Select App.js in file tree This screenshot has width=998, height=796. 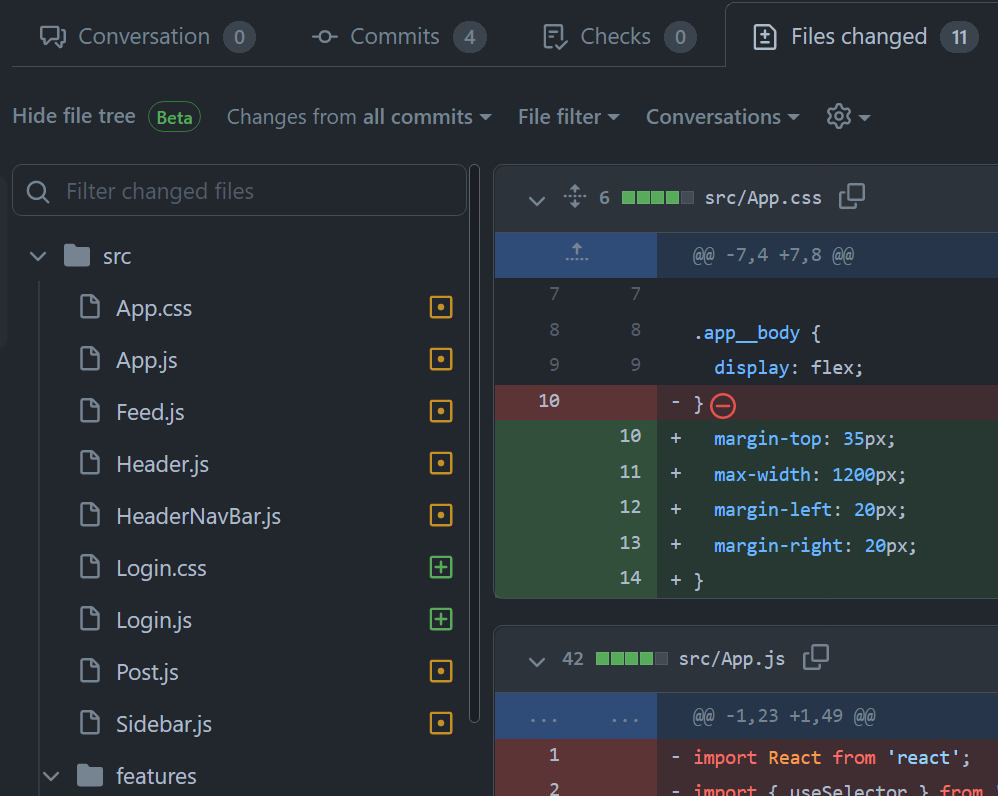coord(146,360)
